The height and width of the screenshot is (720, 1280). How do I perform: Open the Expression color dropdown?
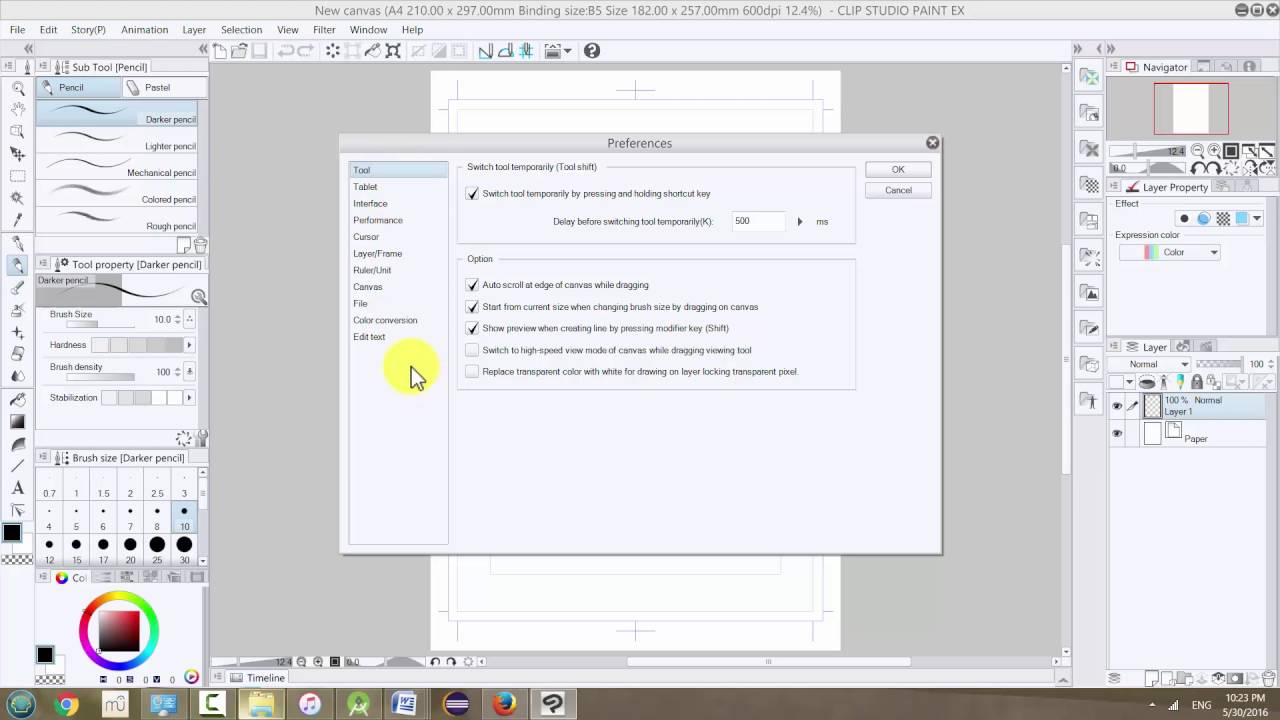tap(1213, 252)
